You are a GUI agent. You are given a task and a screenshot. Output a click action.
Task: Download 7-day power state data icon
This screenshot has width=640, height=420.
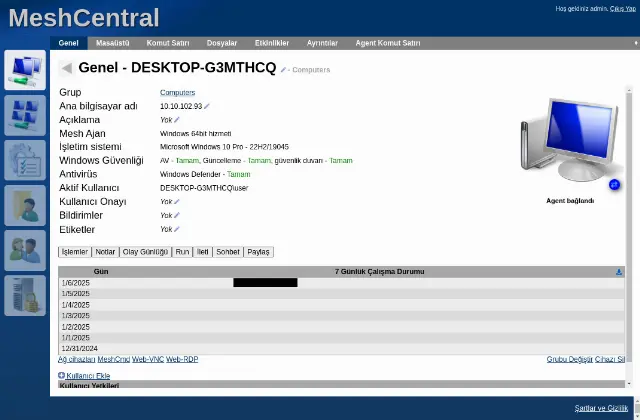tap(619, 272)
